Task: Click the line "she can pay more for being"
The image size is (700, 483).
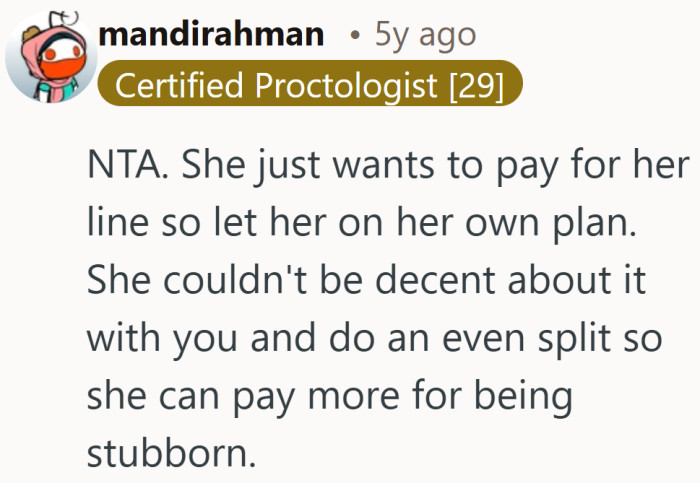Action: tap(331, 397)
